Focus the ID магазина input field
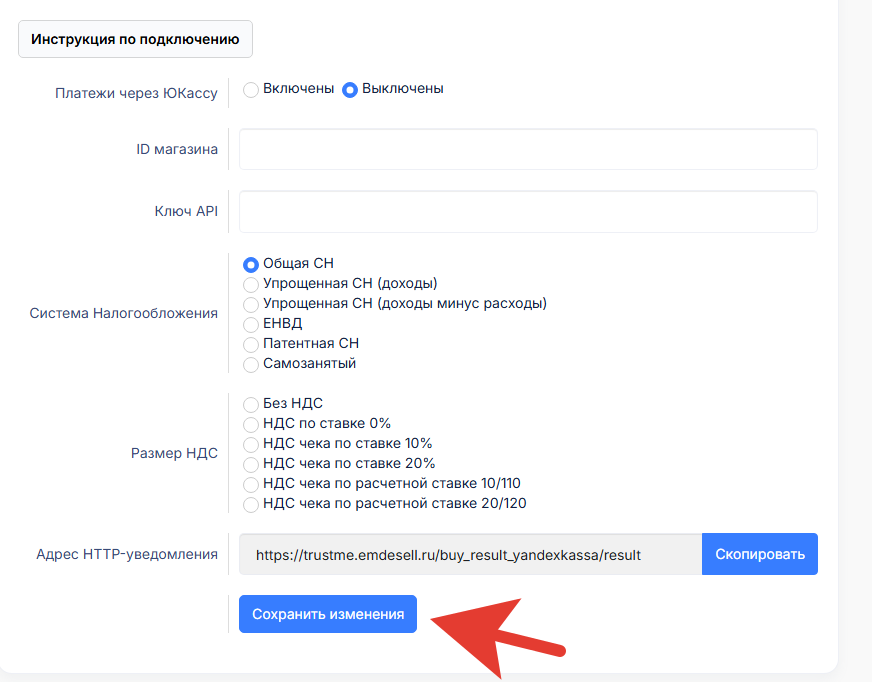Viewport: 872px width, 683px height. pos(528,149)
